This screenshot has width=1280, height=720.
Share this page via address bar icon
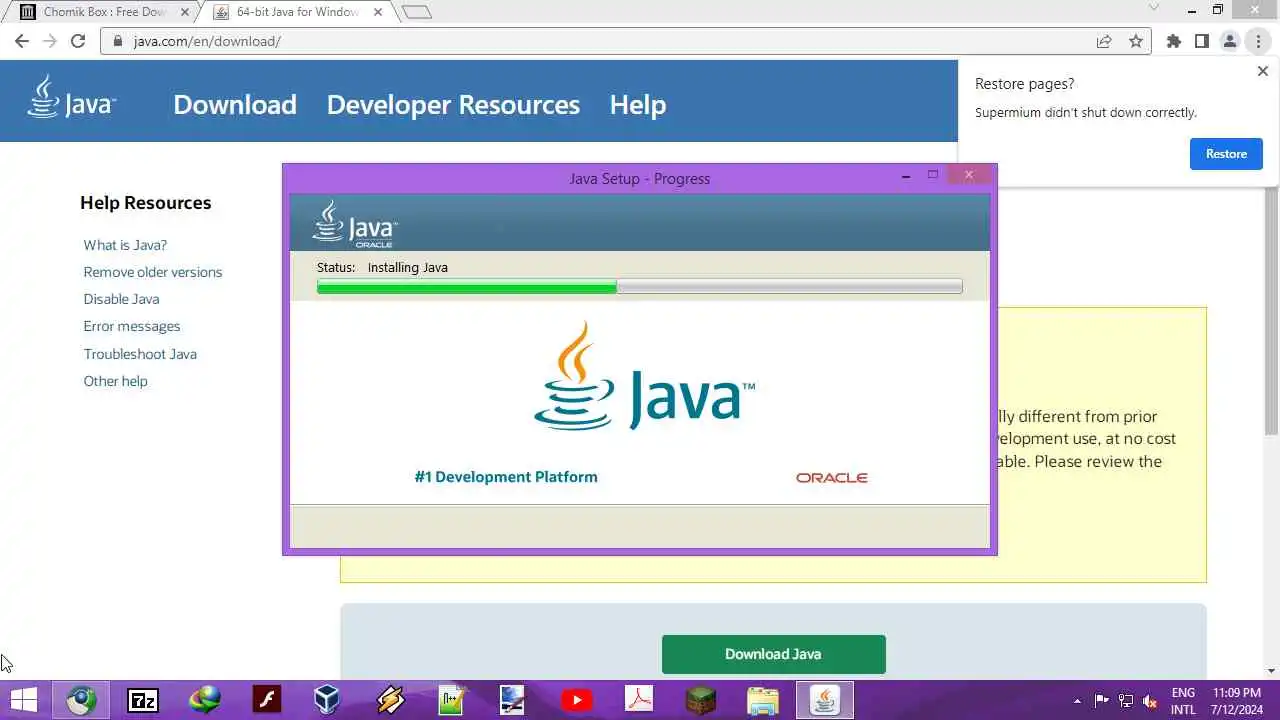[1104, 42]
